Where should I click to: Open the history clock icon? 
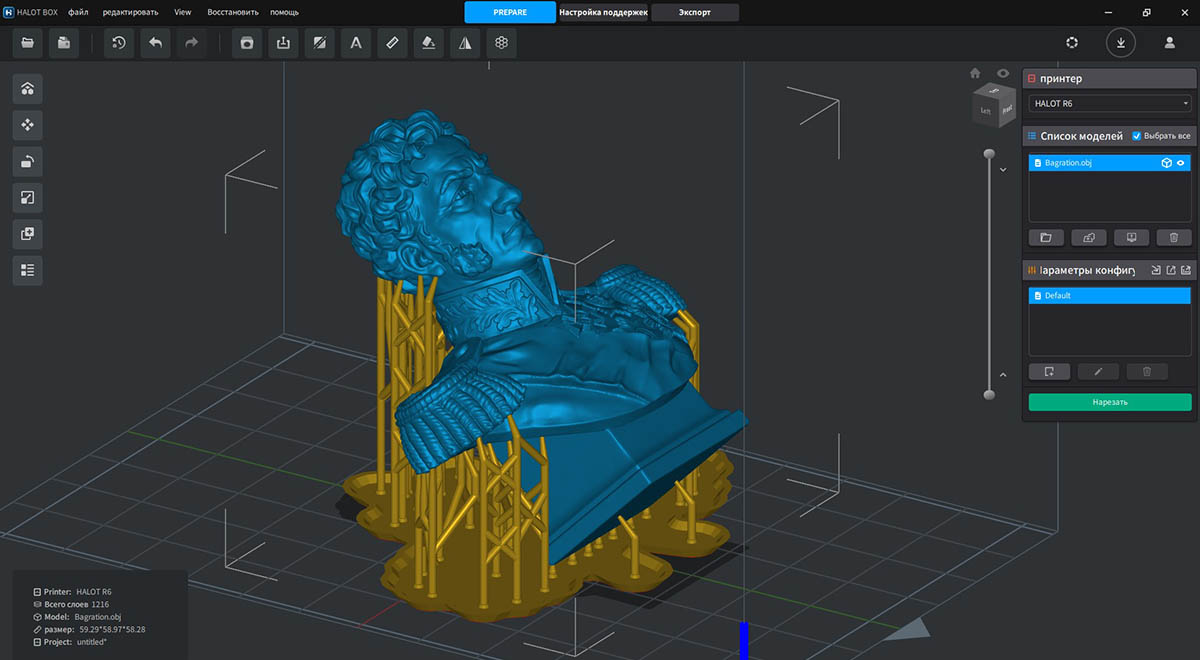tap(118, 43)
